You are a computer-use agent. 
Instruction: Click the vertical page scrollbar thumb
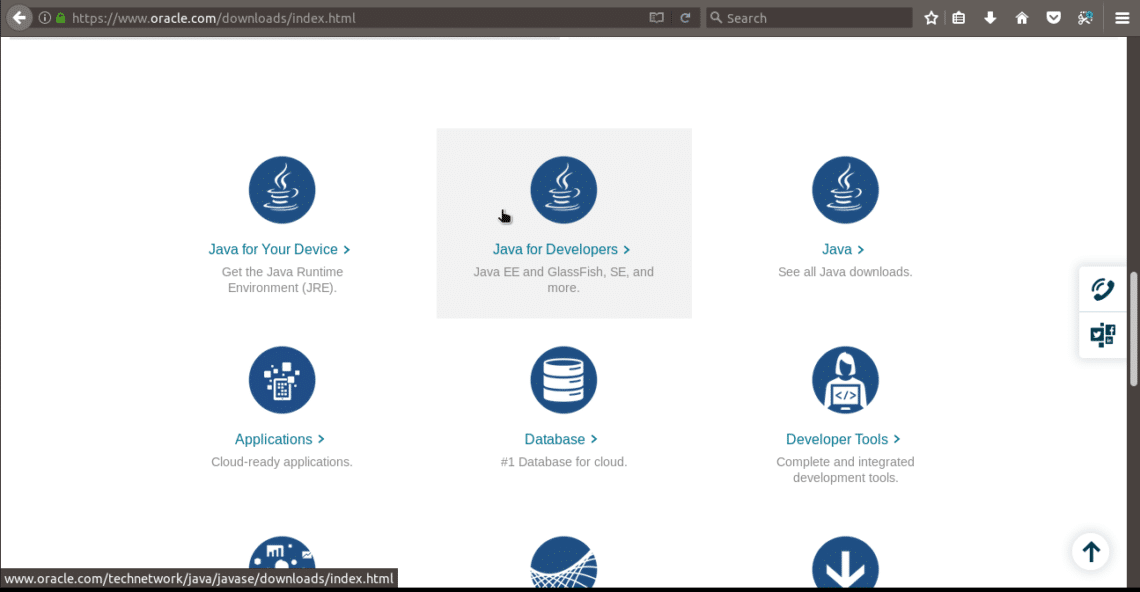coord(1133,329)
